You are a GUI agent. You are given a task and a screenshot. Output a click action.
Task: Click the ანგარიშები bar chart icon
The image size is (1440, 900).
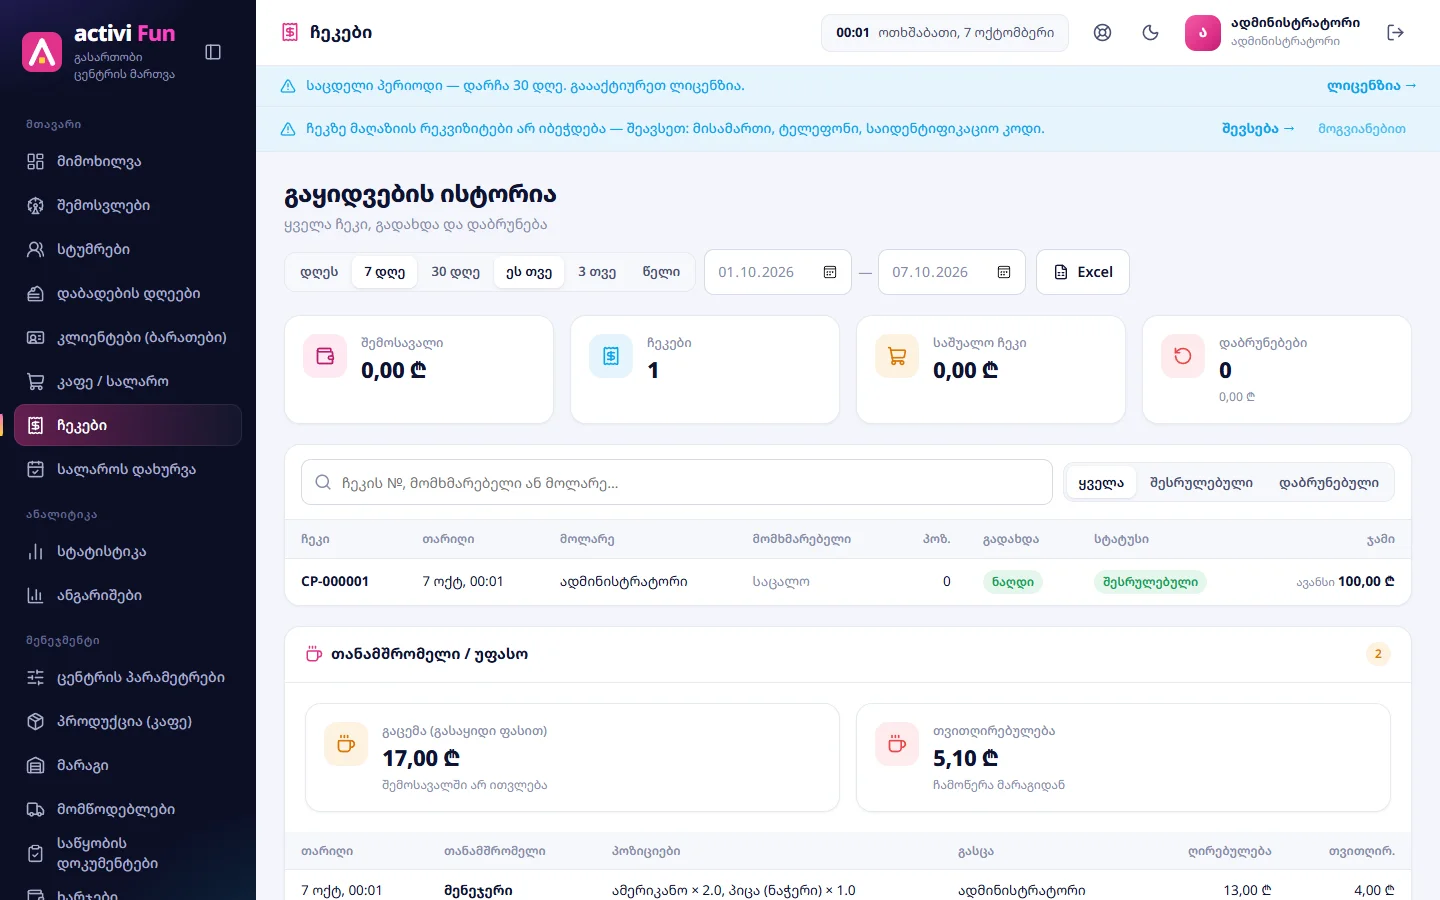tap(35, 595)
